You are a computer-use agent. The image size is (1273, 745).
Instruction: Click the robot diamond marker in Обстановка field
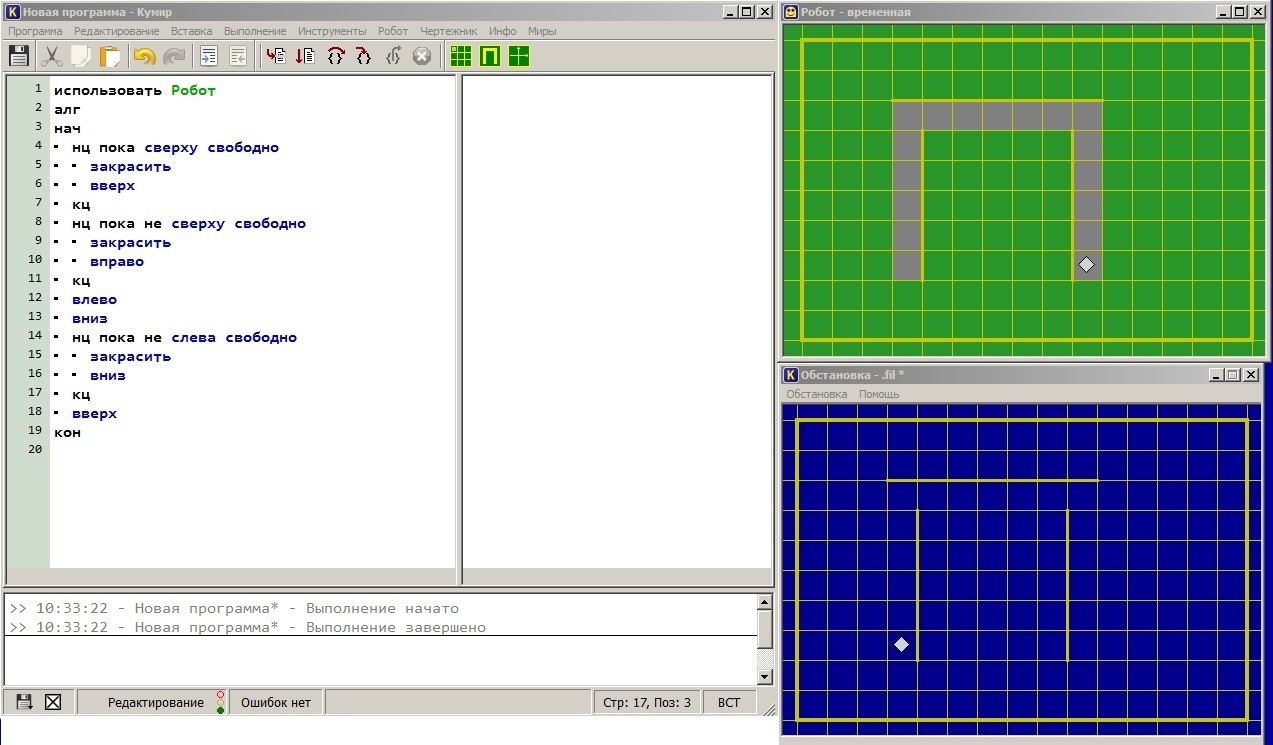coord(901,645)
